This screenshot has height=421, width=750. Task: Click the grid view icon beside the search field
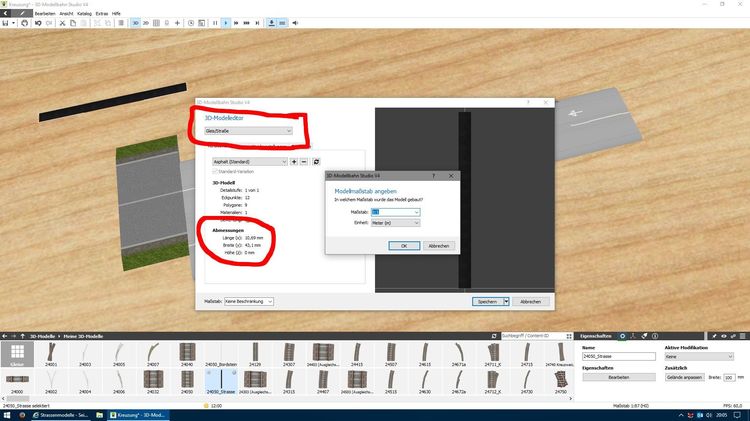[569, 336]
